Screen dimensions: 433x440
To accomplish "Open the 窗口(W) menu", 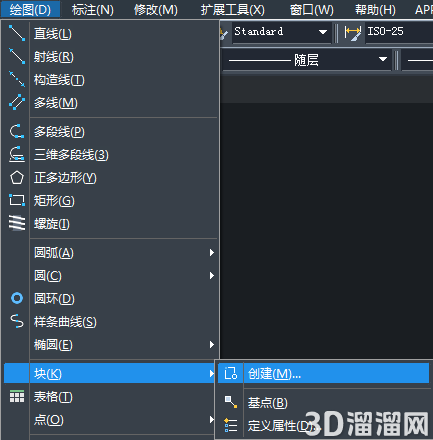I will 312,10.
